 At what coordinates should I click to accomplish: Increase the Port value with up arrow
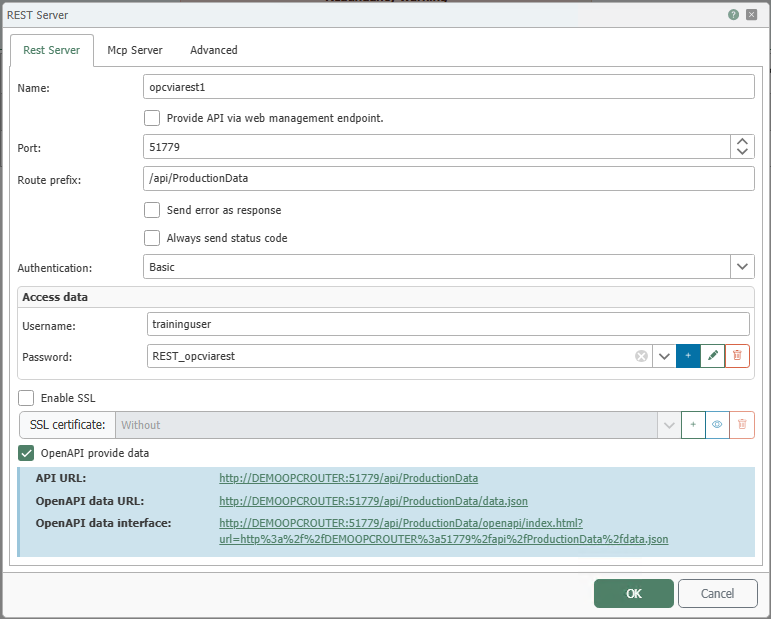pos(742,142)
